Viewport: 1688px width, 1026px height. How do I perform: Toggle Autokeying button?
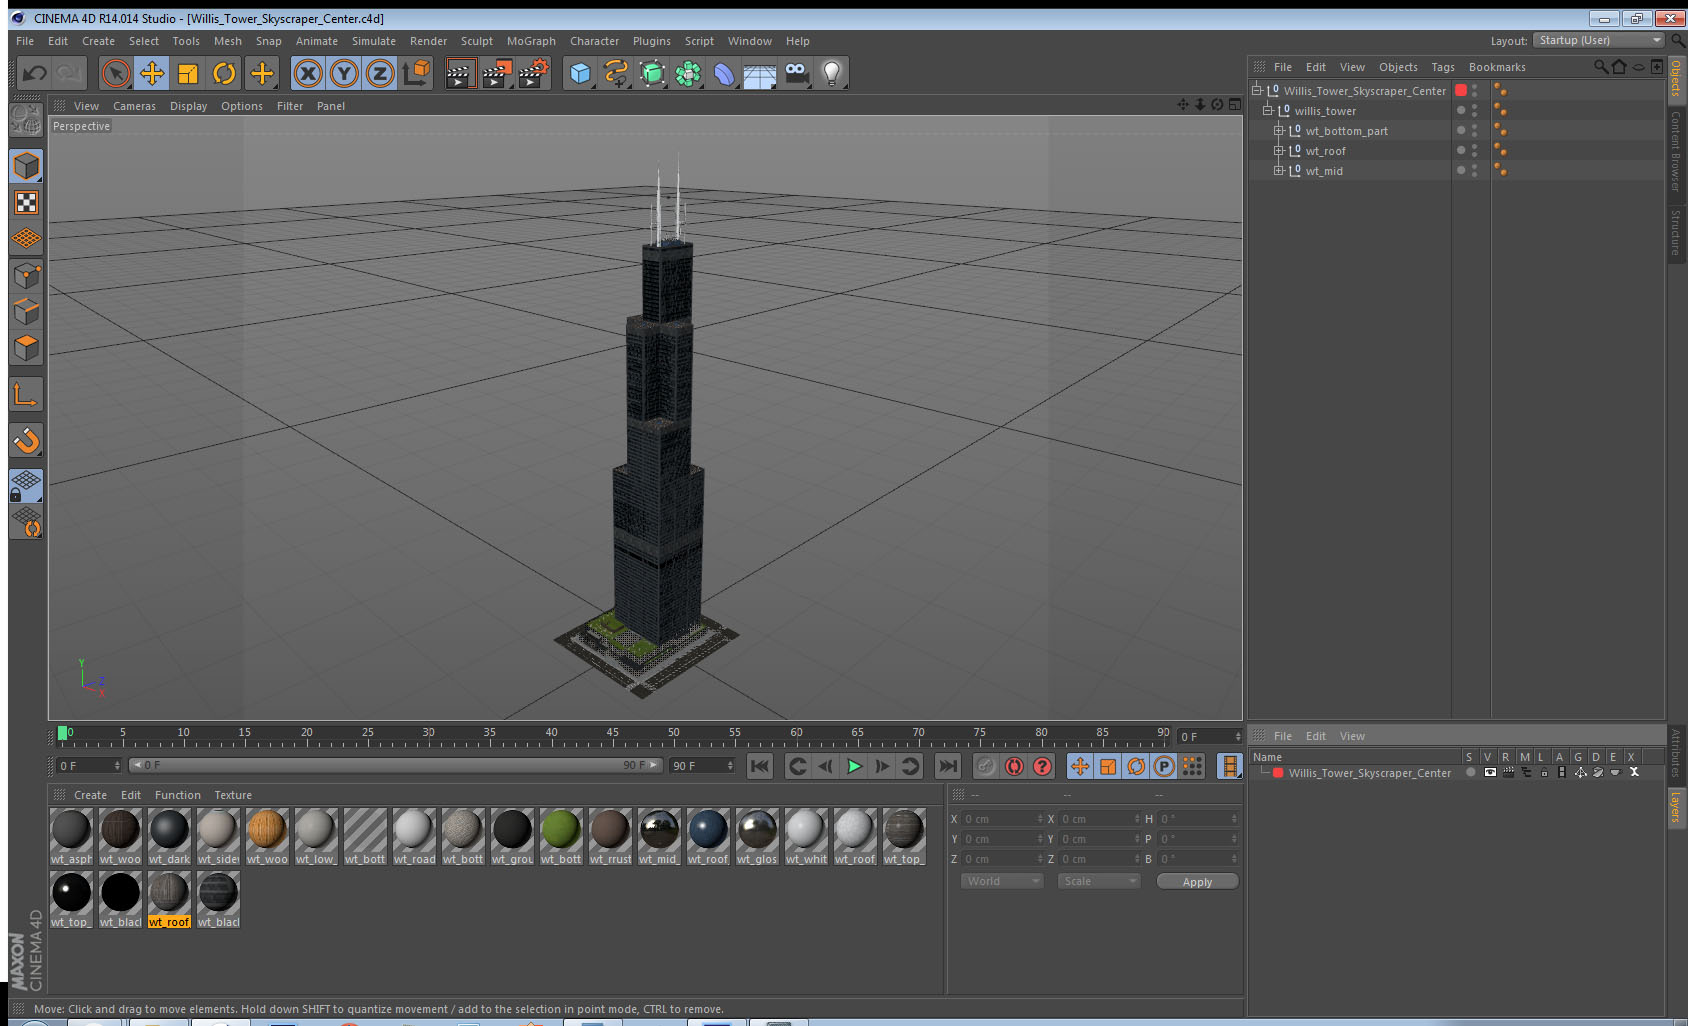click(1014, 766)
